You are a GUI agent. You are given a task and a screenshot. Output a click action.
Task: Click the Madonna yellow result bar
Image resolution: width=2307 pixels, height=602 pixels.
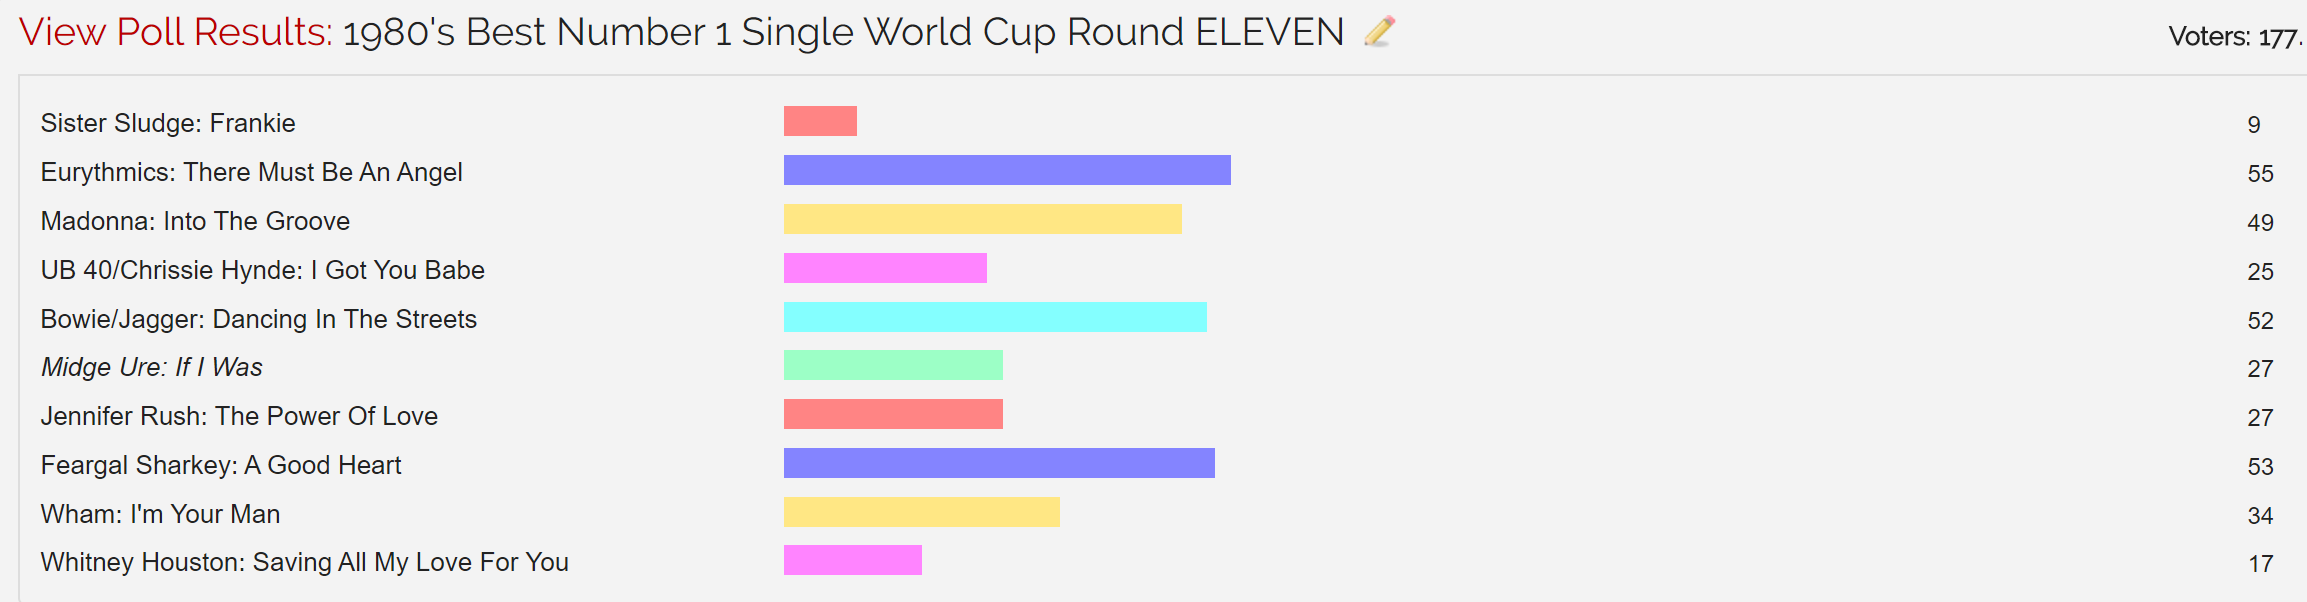click(983, 219)
